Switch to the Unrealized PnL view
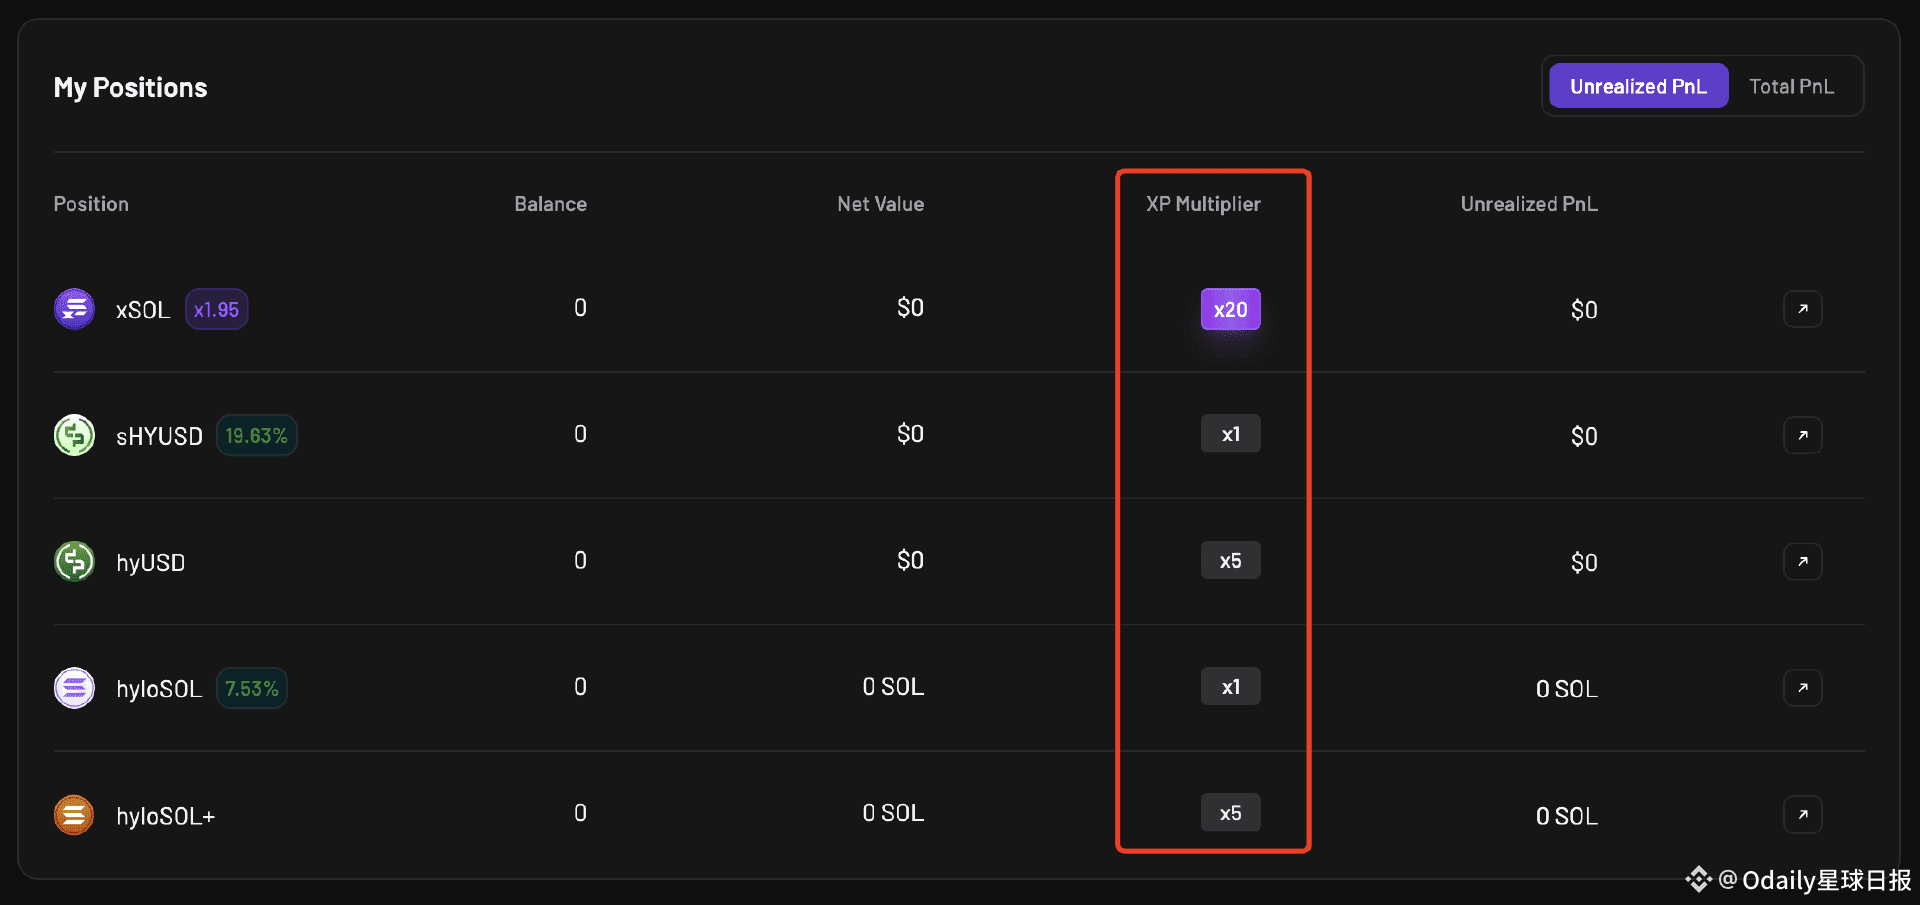Image resolution: width=1920 pixels, height=905 pixels. 1638,86
